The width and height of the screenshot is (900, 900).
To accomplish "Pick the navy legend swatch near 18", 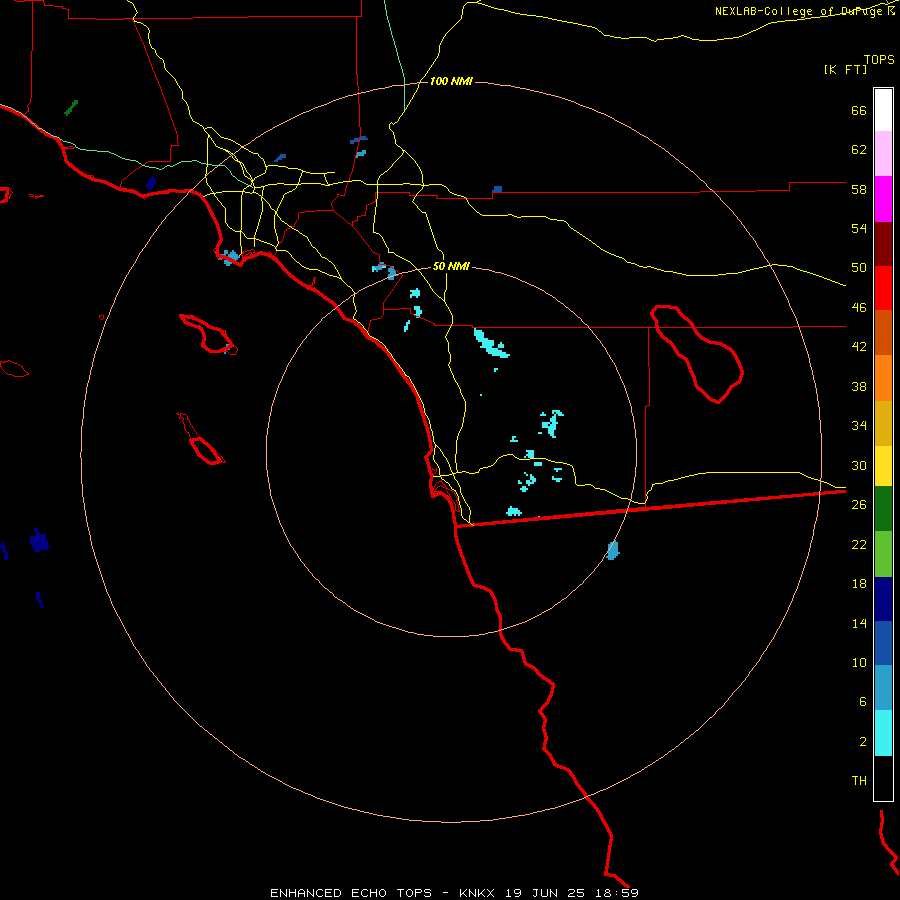I will point(883,599).
